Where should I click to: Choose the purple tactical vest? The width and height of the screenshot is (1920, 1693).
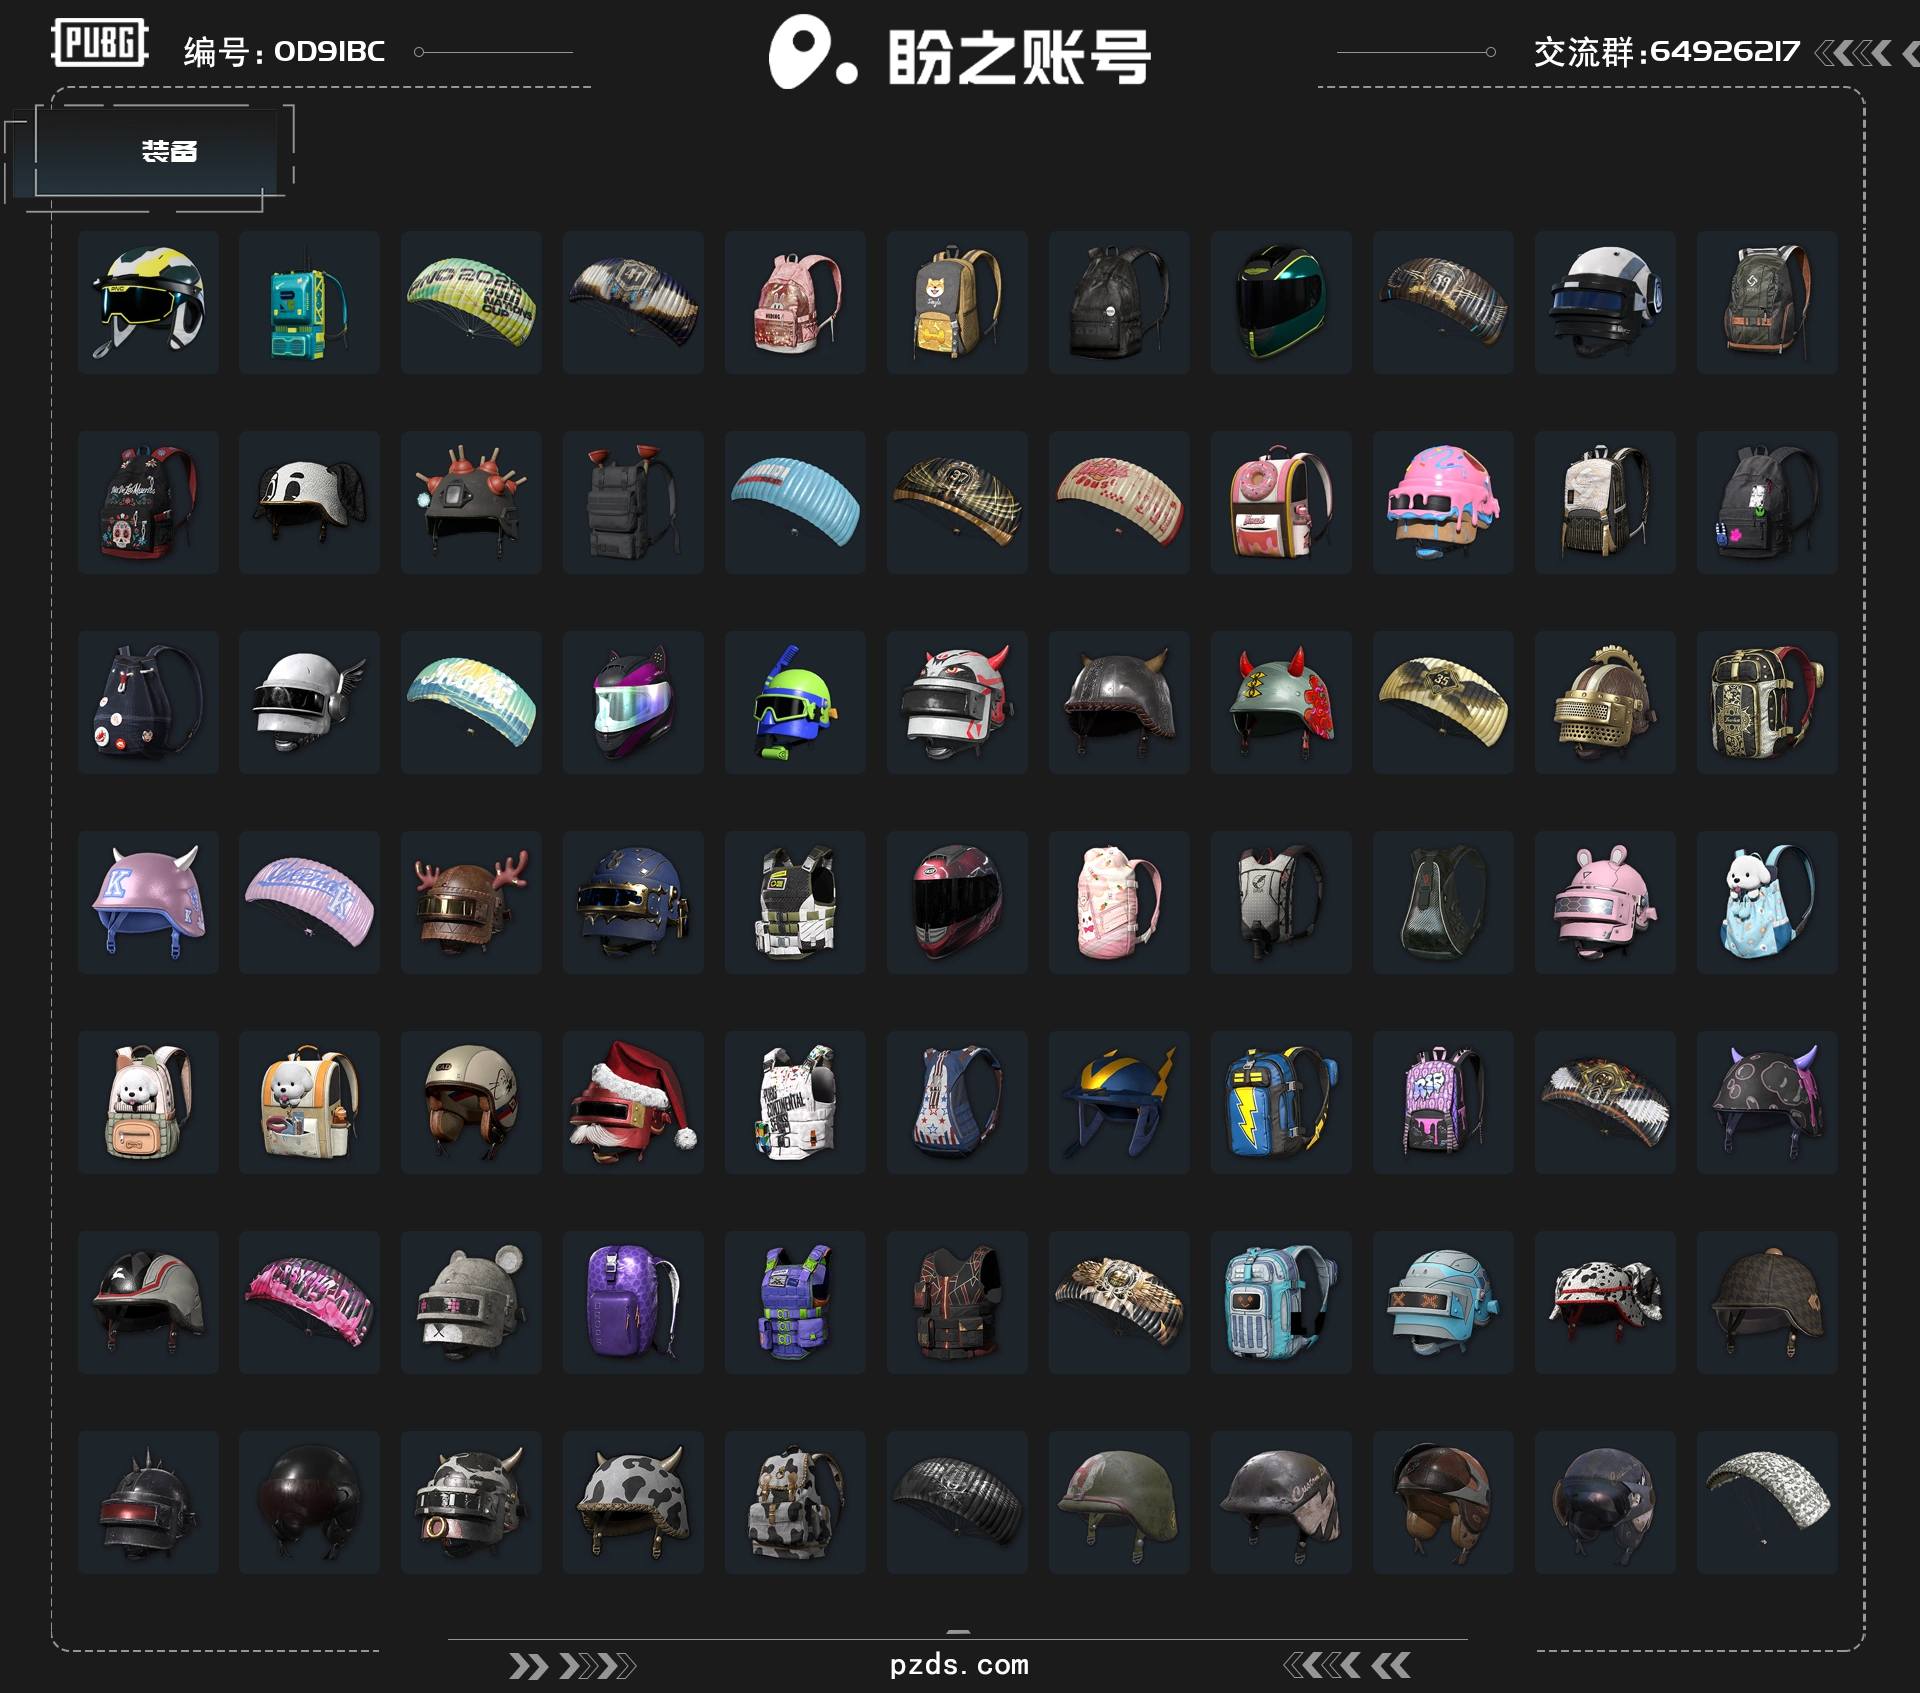[x=795, y=1302]
